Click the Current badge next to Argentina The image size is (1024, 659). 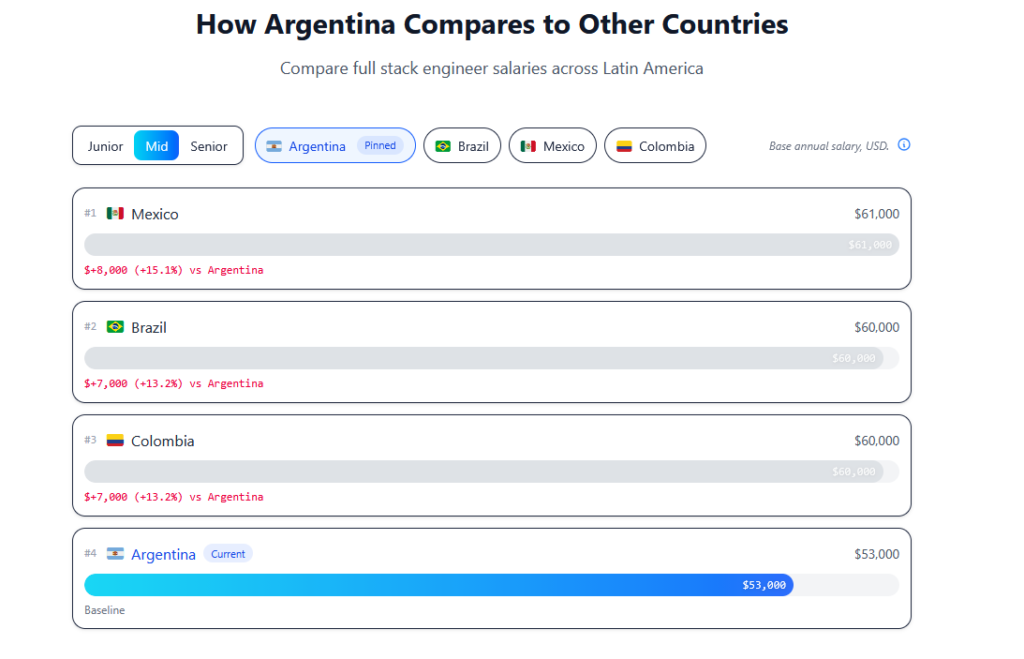click(228, 554)
